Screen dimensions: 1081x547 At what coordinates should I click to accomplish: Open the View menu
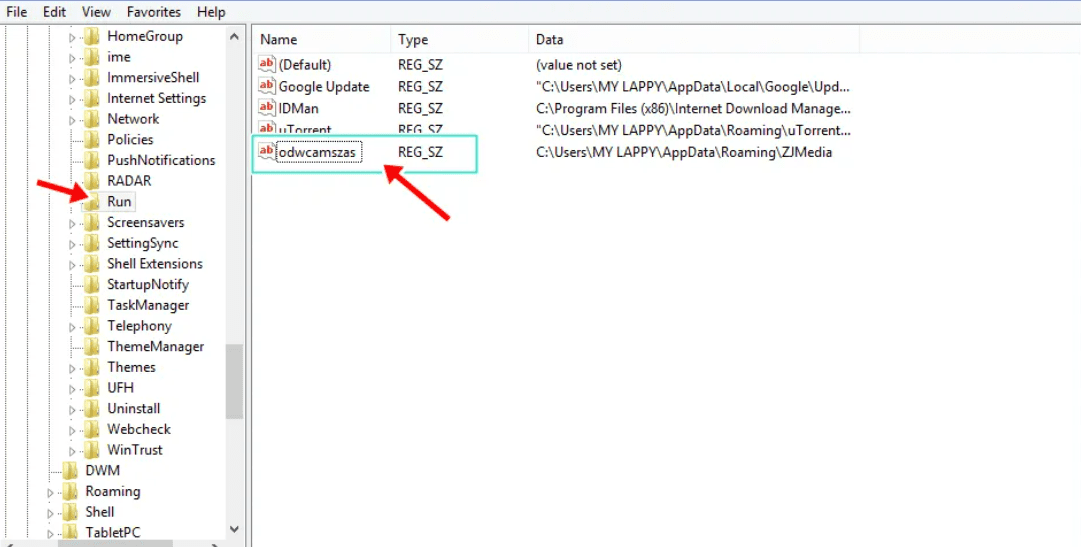click(96, 12)
